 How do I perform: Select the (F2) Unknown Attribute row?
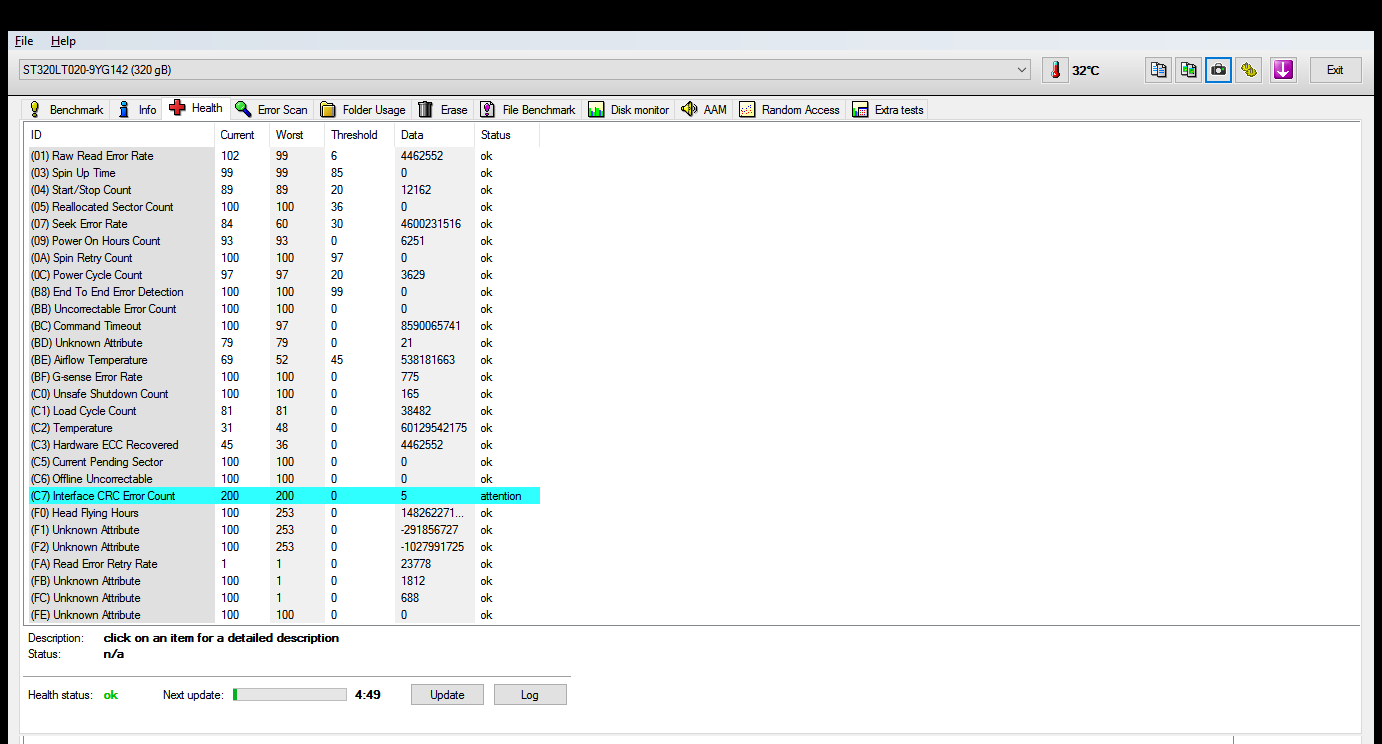coord(284,547)
